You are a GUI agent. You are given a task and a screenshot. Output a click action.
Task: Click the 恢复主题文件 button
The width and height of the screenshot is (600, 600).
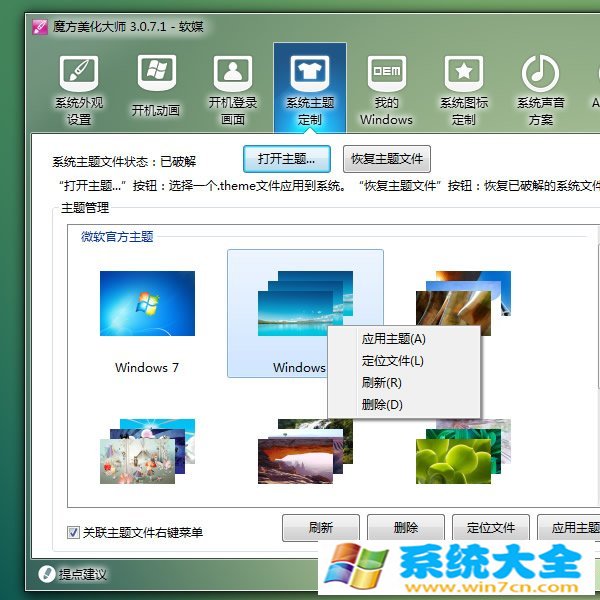[387, 159]
